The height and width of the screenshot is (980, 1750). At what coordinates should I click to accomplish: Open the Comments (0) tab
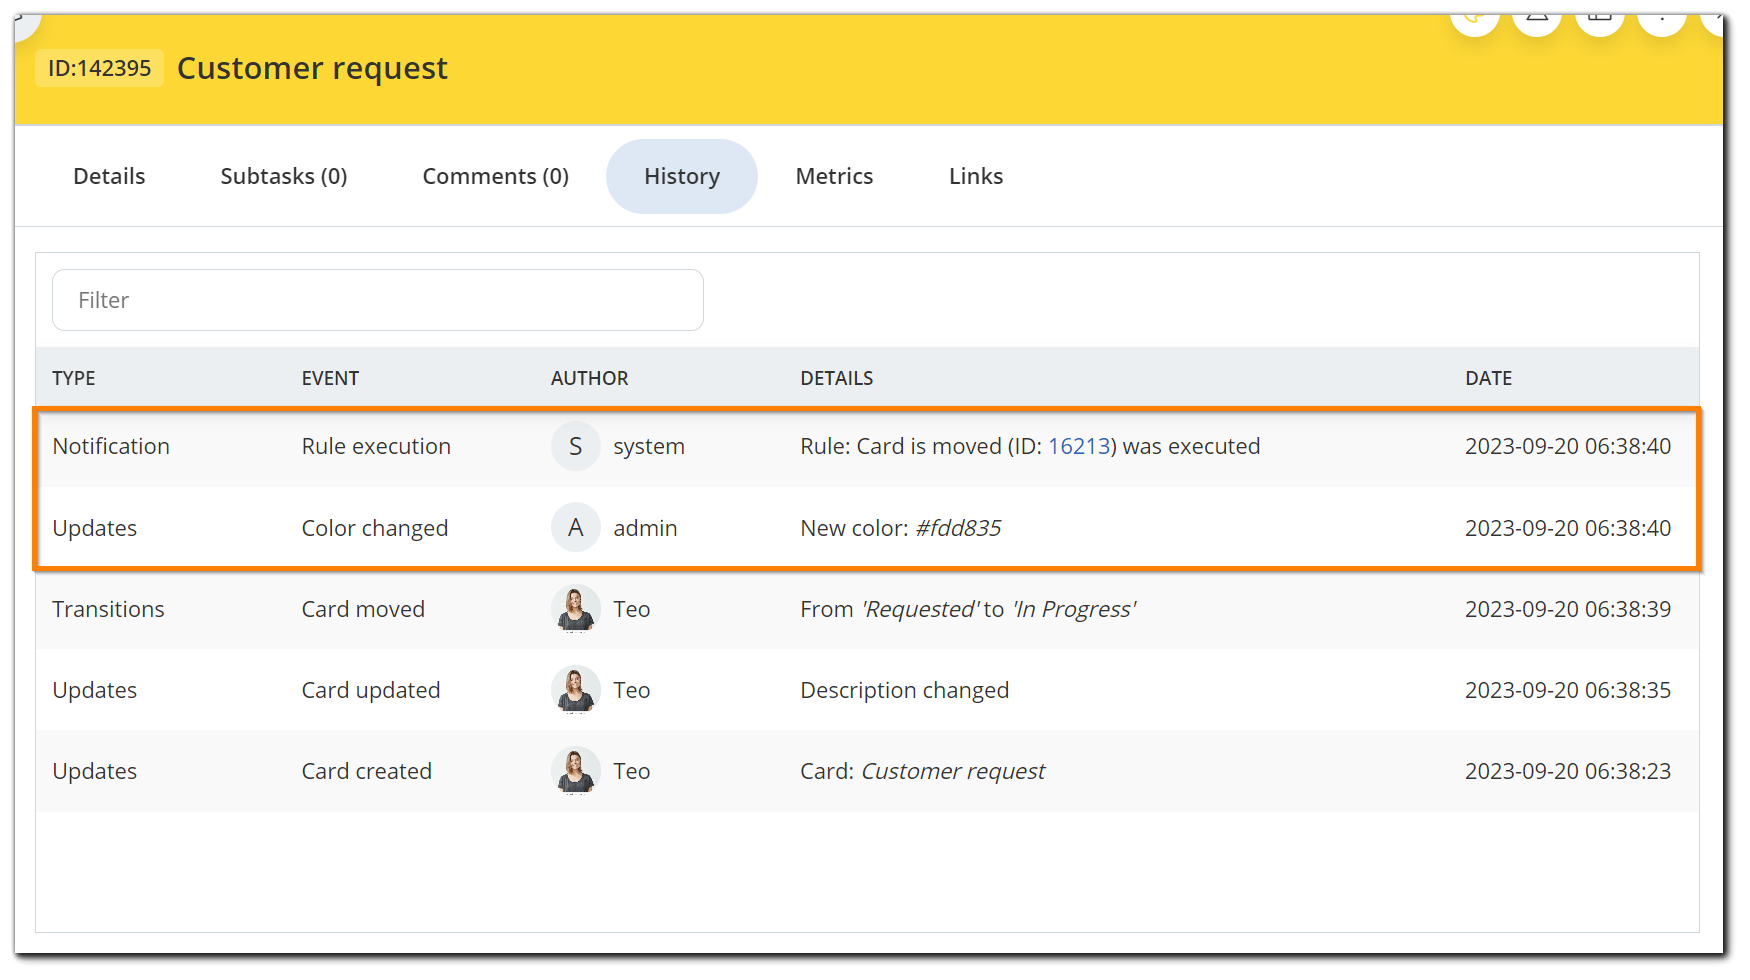[495, 177]
